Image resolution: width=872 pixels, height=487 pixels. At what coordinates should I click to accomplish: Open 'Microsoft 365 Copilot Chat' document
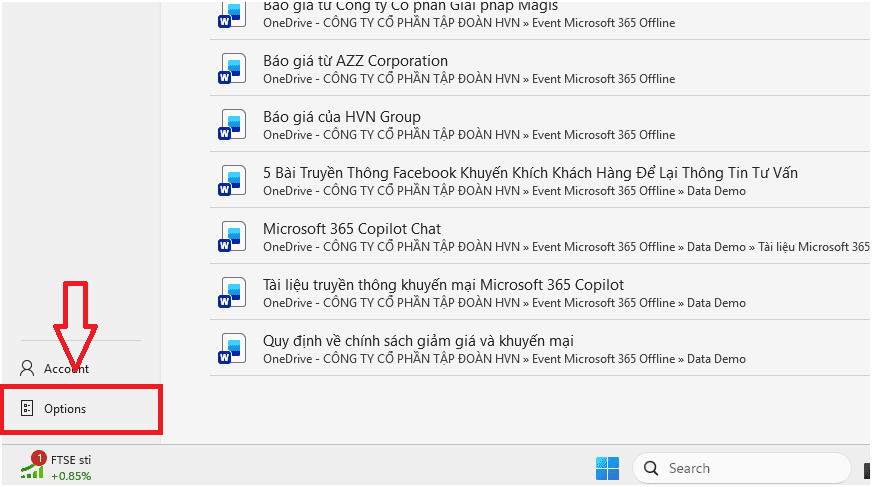coord(351,228)
